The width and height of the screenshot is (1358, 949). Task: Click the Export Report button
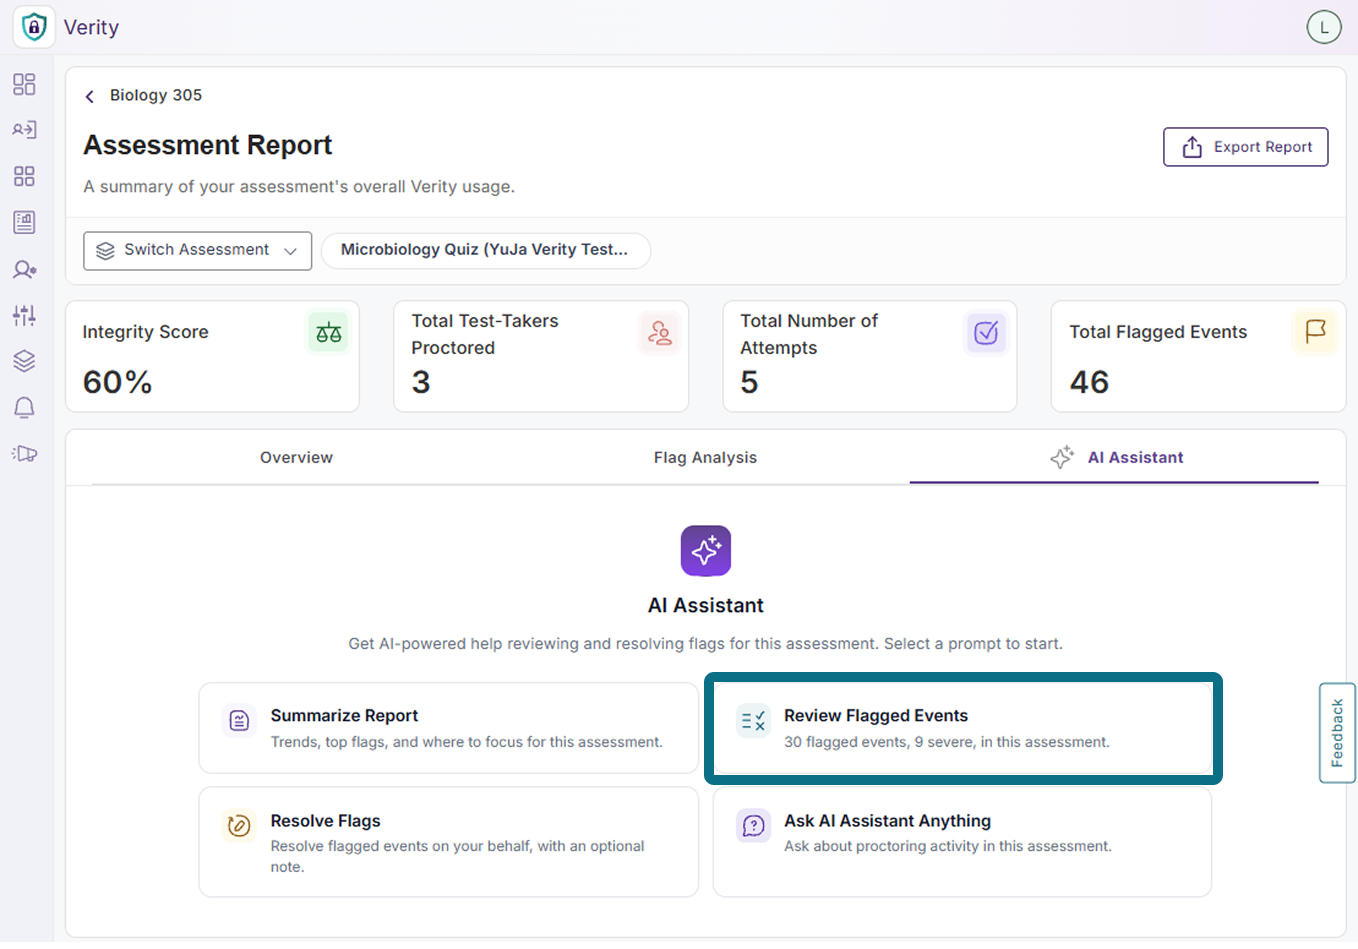(1245, 147)
